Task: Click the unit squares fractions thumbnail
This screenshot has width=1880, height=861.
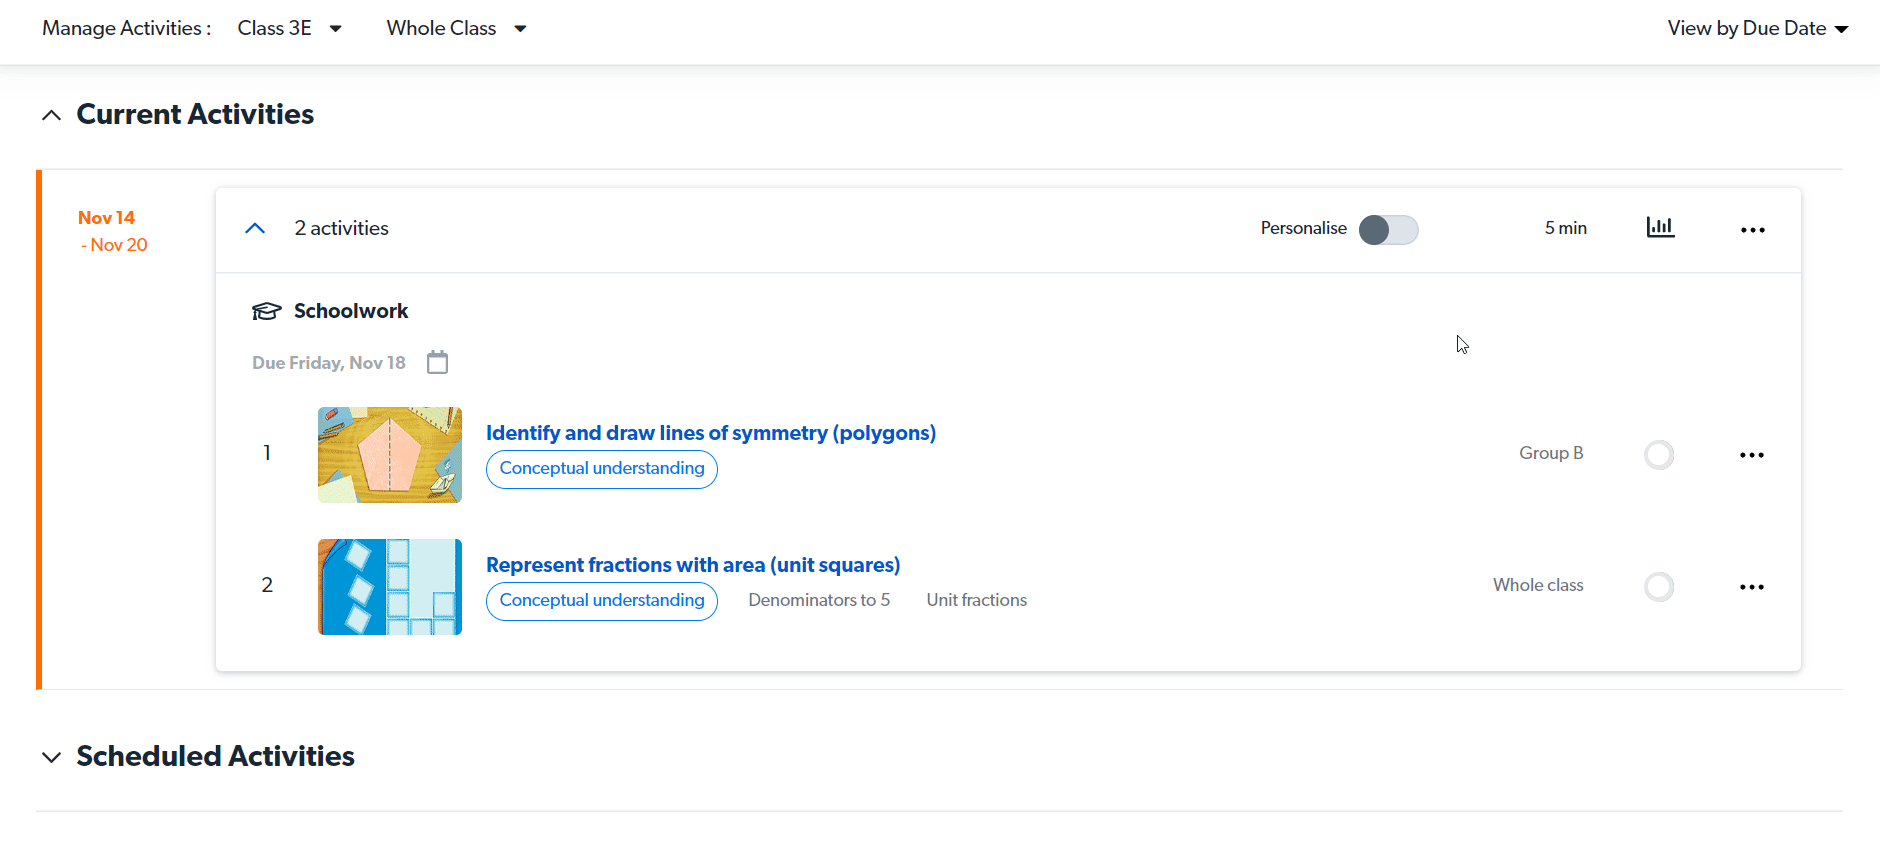Action: click(x=390, y=587)
